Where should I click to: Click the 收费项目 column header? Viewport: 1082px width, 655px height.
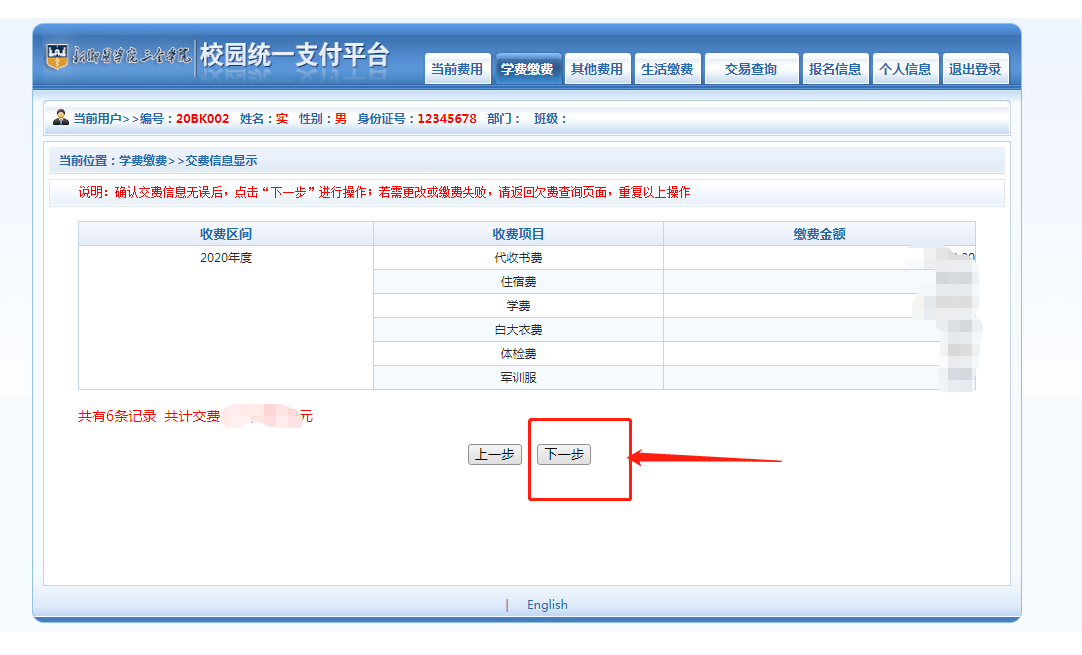tap(518, 234)
